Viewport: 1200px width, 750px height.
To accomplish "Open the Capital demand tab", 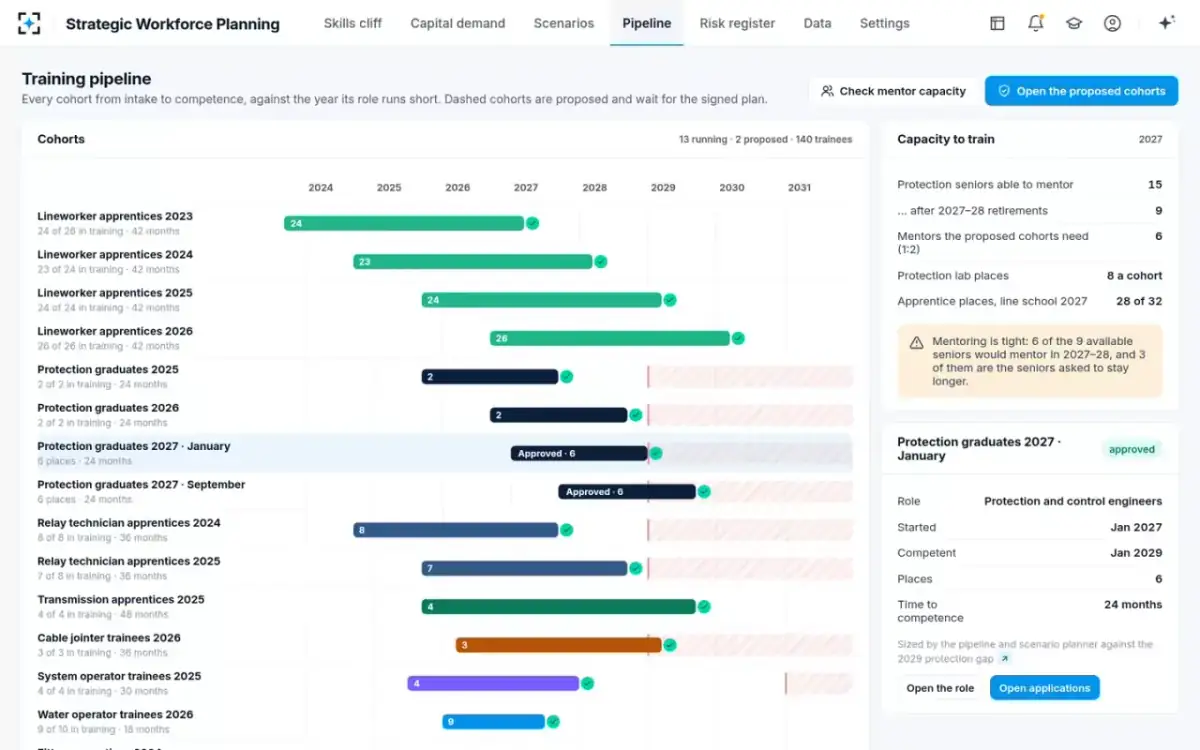I will 458,23.
